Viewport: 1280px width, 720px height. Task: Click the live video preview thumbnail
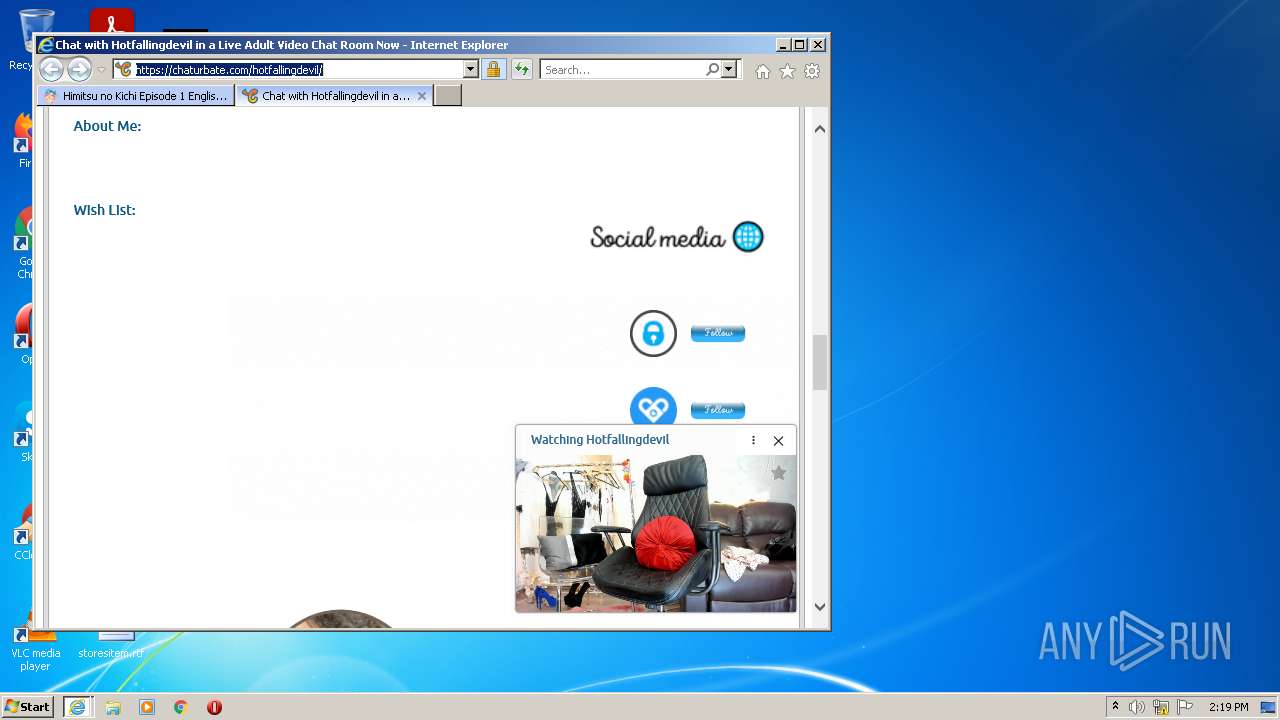coord(656,533)
